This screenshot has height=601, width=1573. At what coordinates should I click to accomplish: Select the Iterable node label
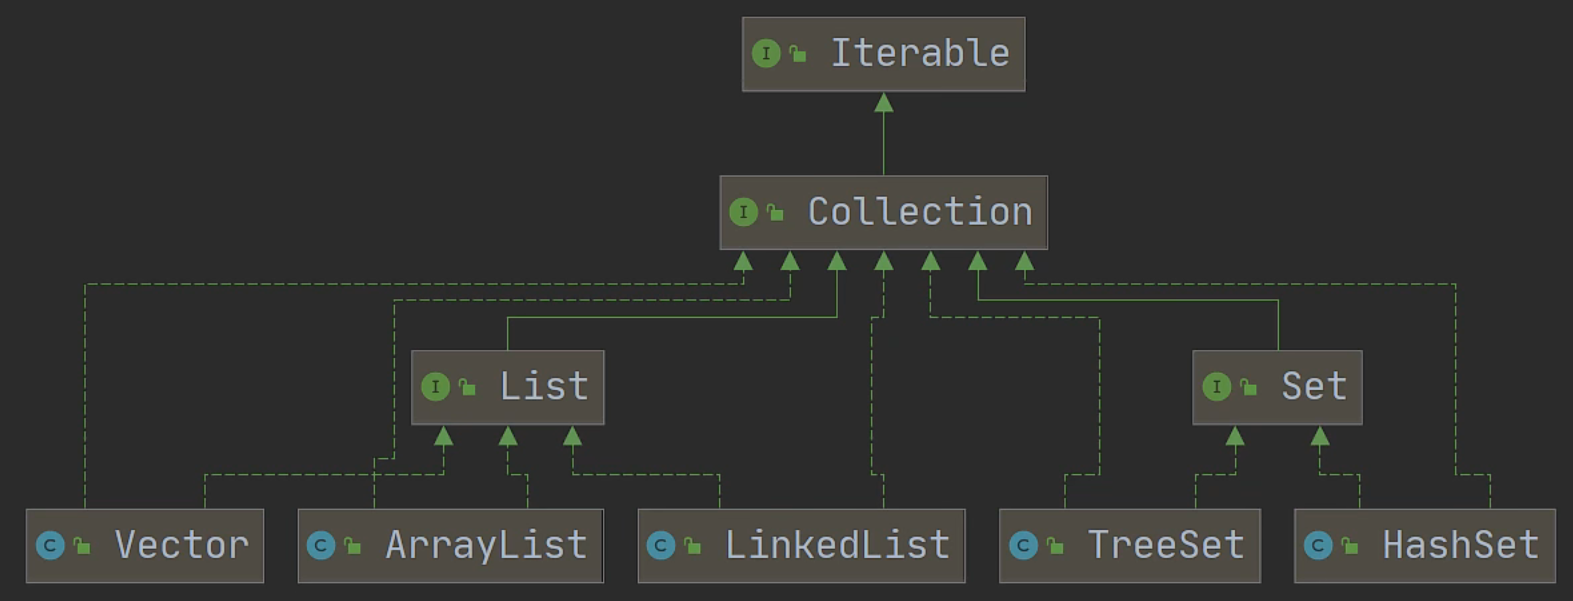click(920, 53)
